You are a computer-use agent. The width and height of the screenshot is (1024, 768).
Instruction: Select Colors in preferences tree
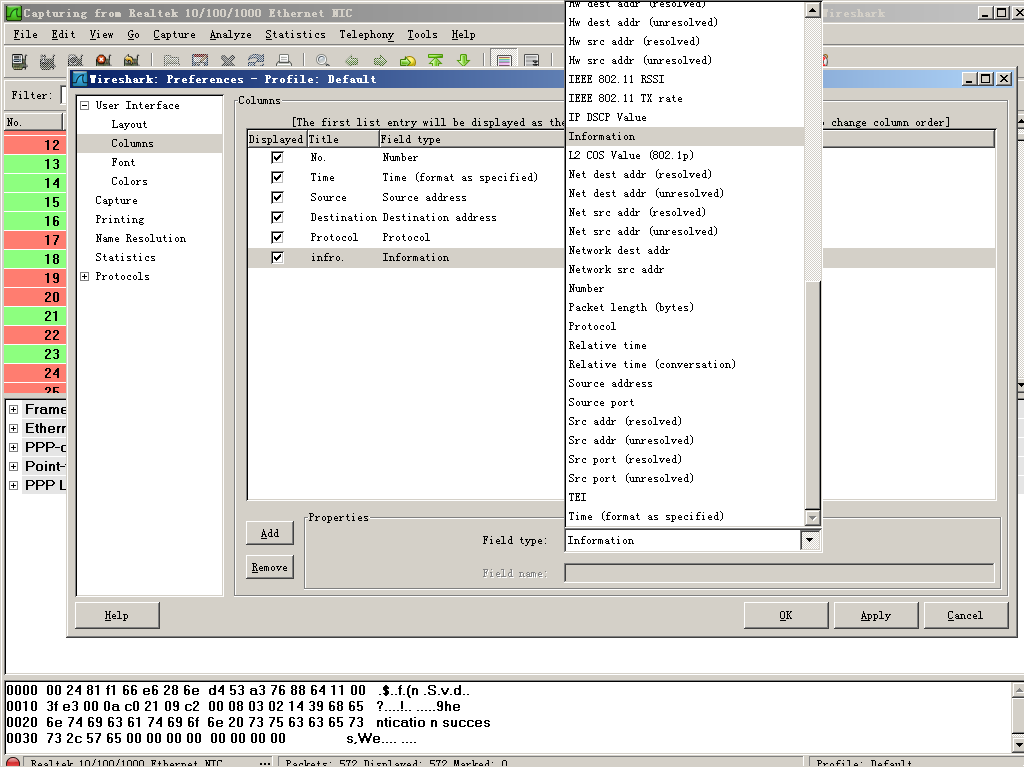[129, 181]
